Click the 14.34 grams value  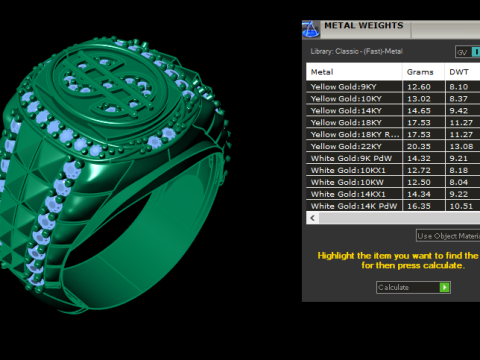419,194
